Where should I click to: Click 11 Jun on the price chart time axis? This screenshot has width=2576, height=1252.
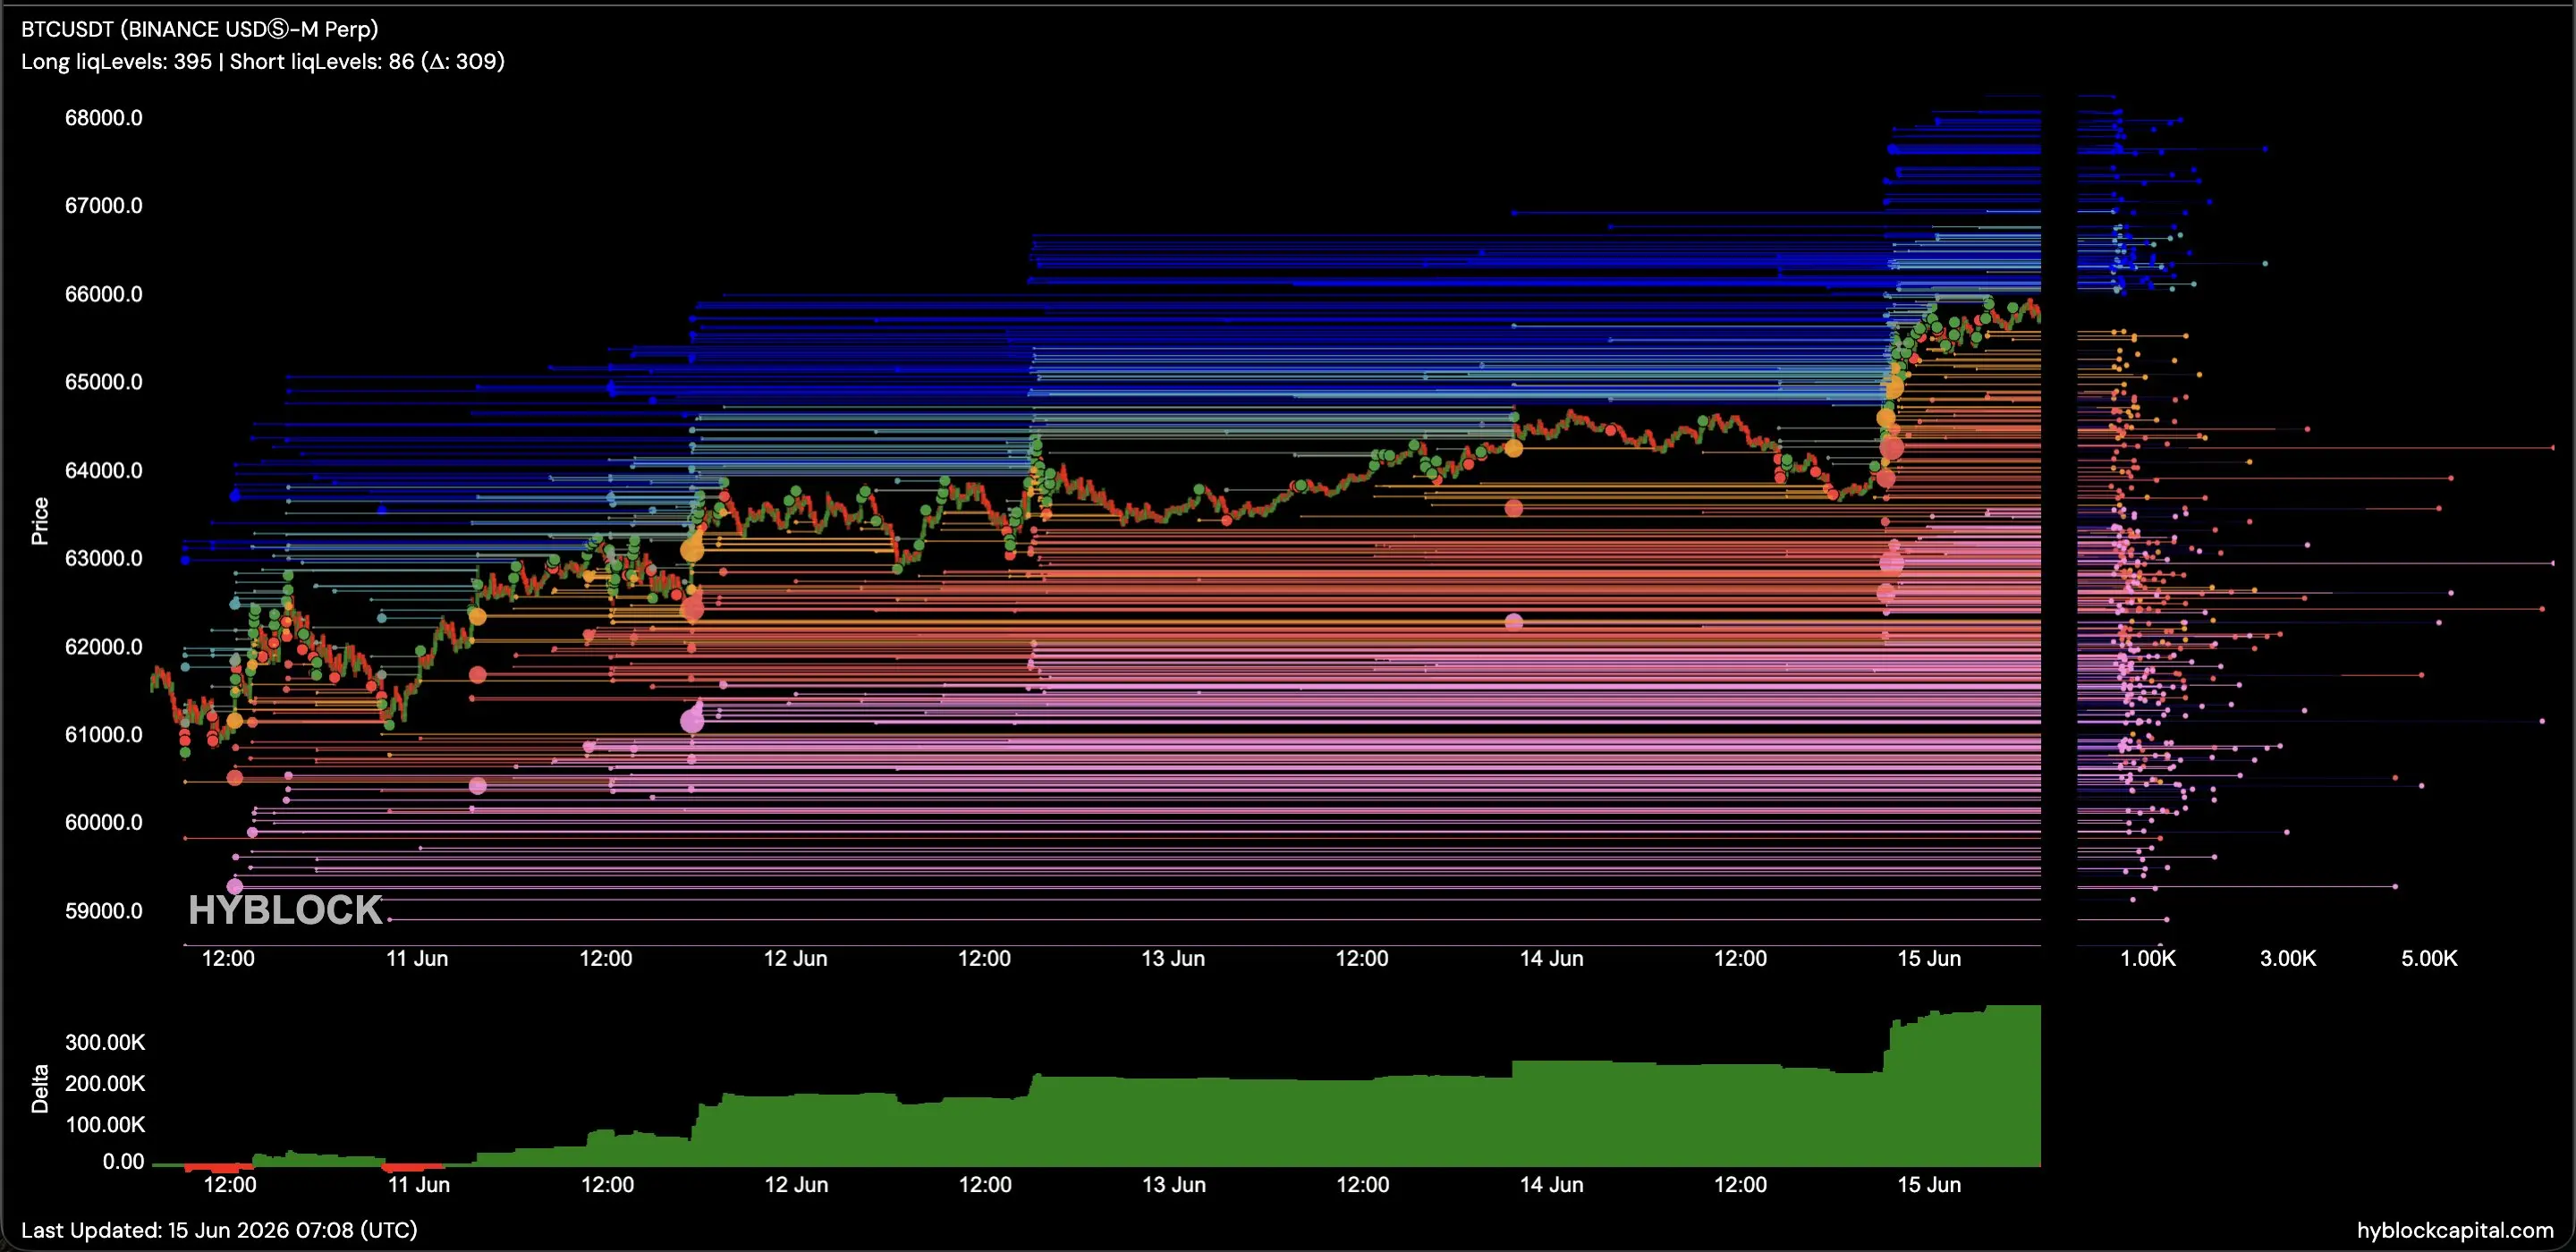[x=417, y=958]
